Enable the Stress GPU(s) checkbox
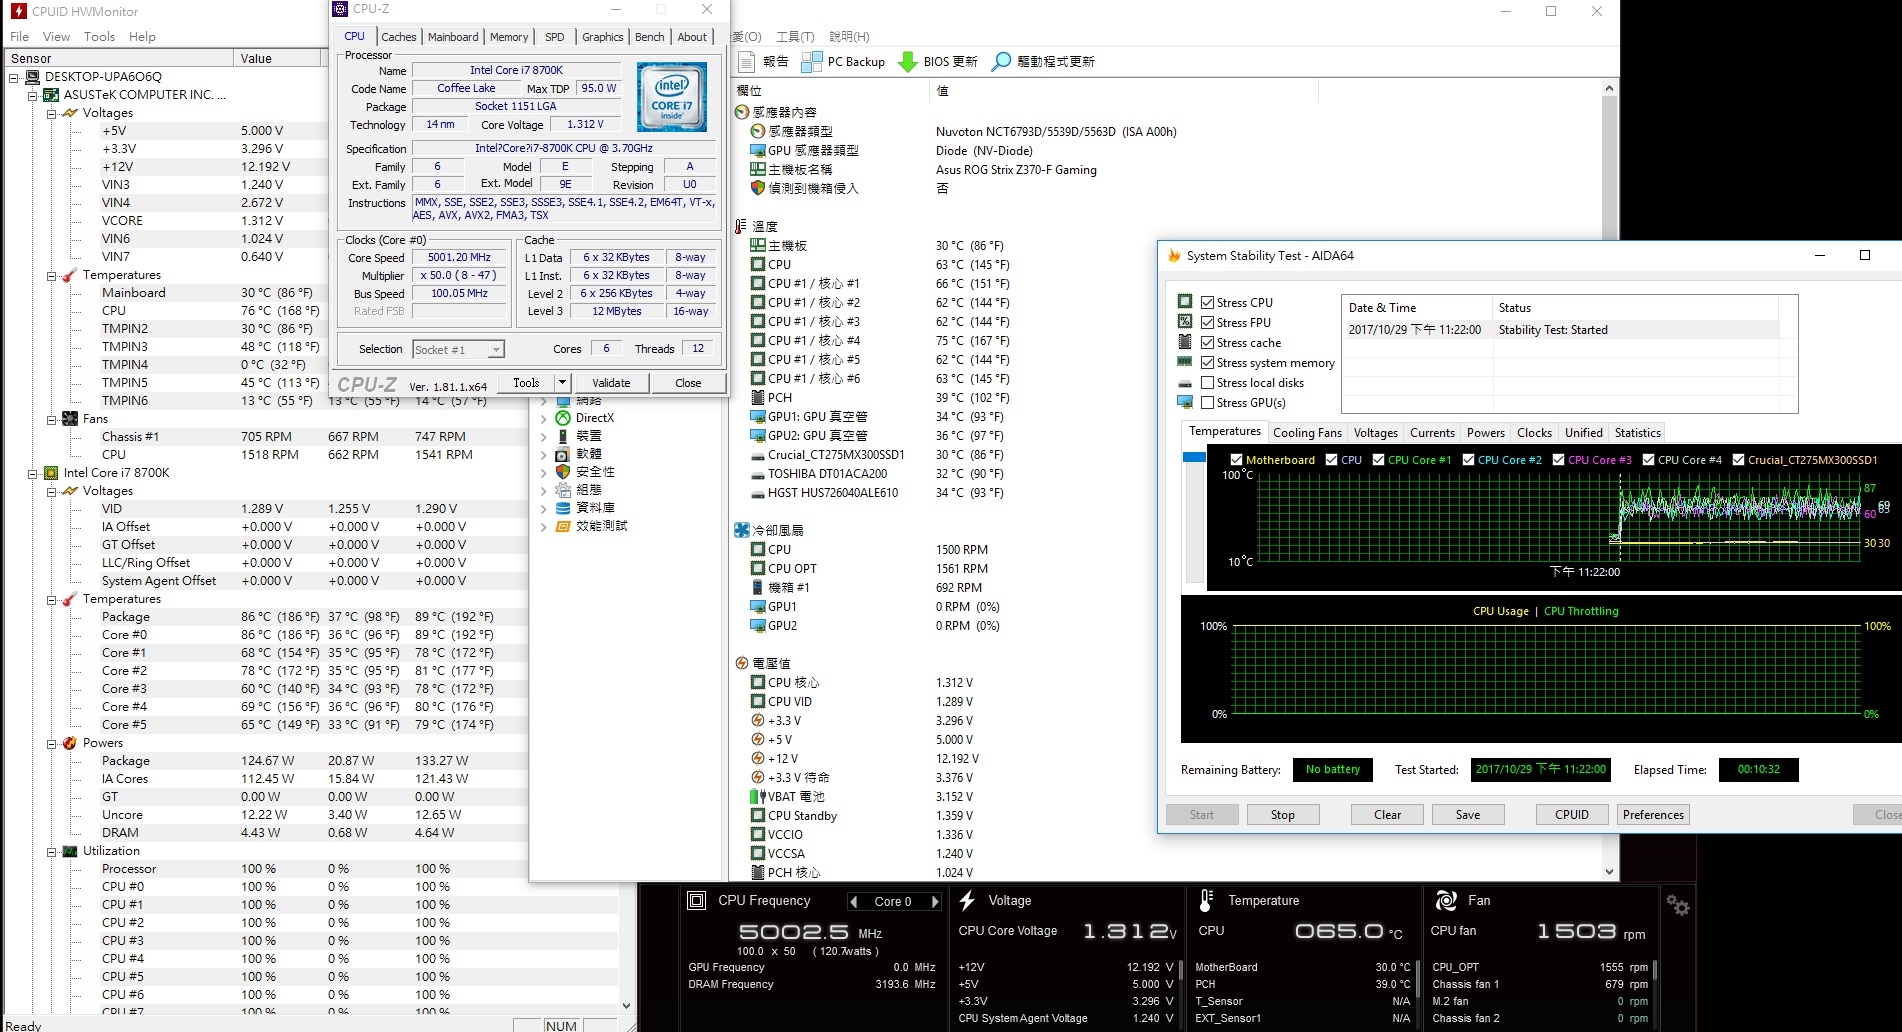The image size is (1902, 1032). pos(1207,402)
